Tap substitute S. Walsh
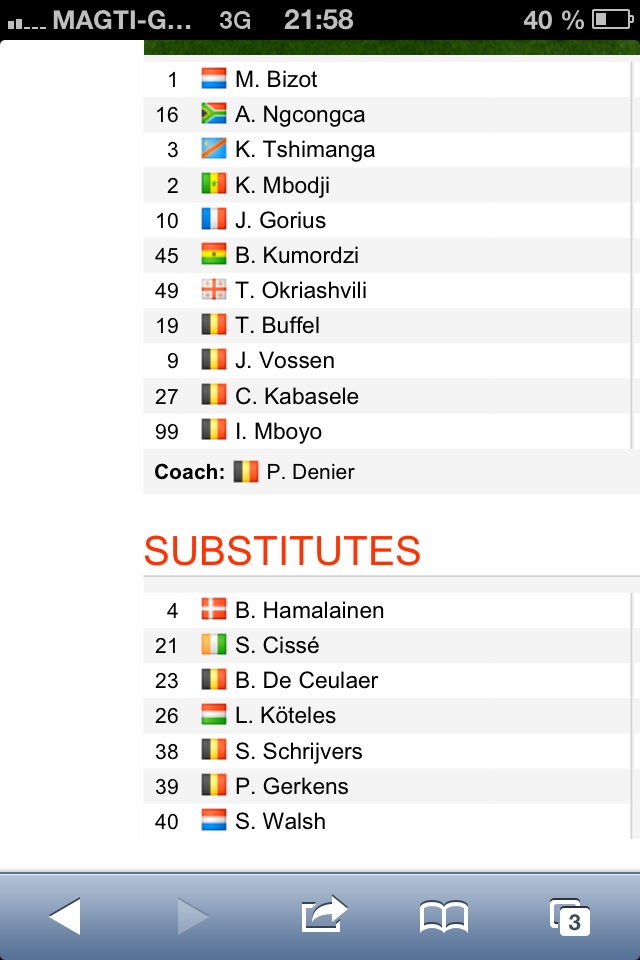Screen dimensions: 640x960 pos(280,821)
